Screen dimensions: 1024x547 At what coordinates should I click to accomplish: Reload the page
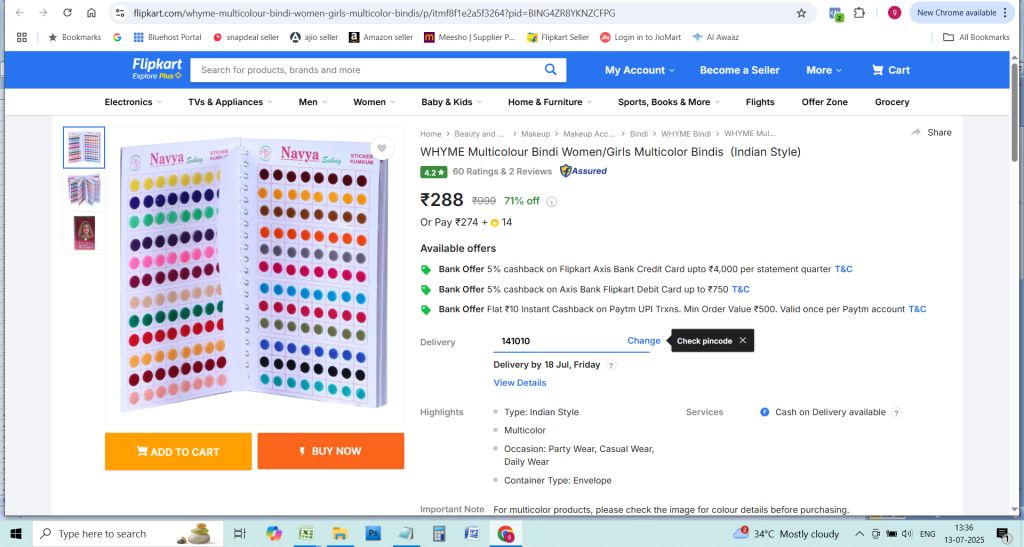(x=67, y=12)
